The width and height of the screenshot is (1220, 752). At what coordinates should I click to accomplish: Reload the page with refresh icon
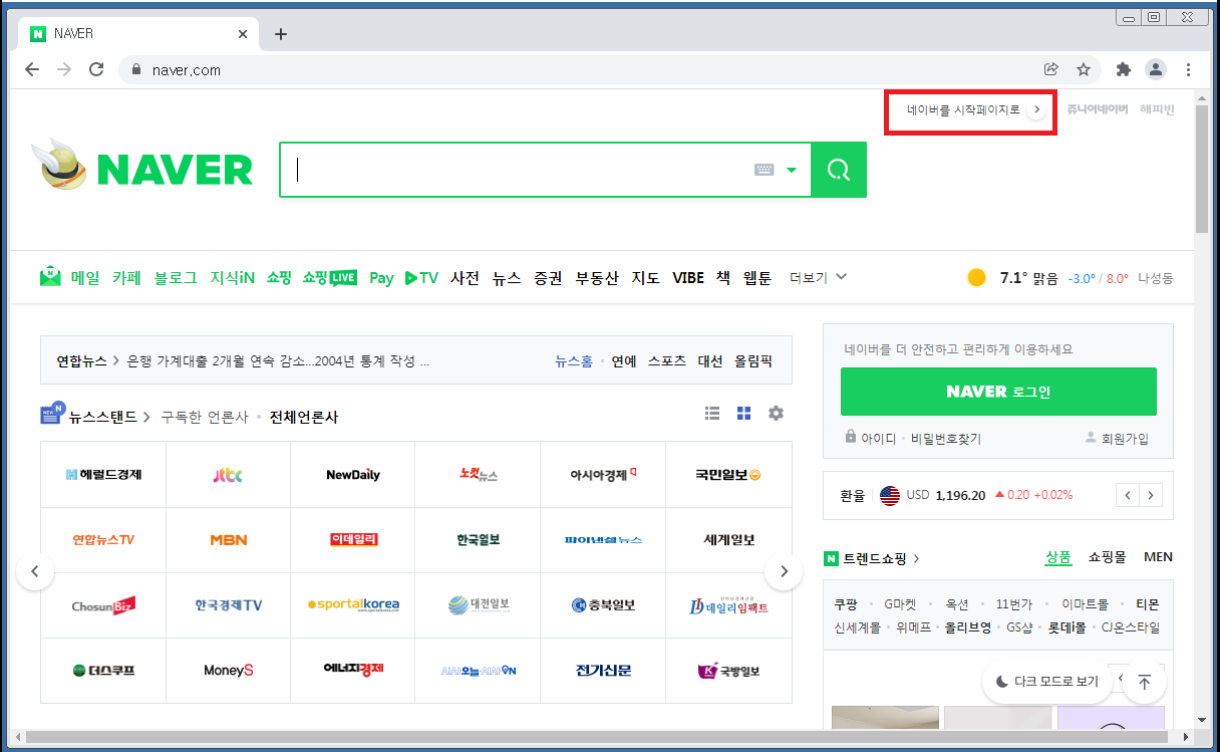tap(96, 69)
